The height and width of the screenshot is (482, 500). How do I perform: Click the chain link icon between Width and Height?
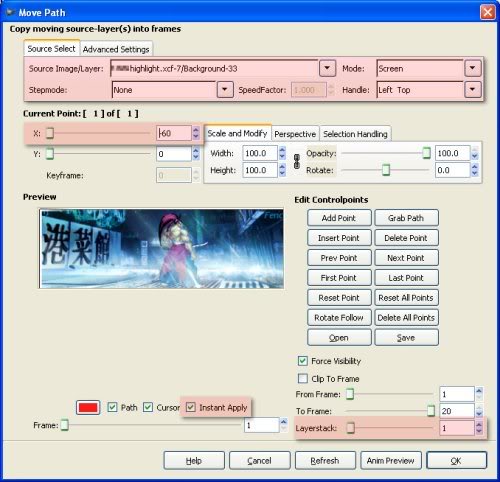pos(297,162)
